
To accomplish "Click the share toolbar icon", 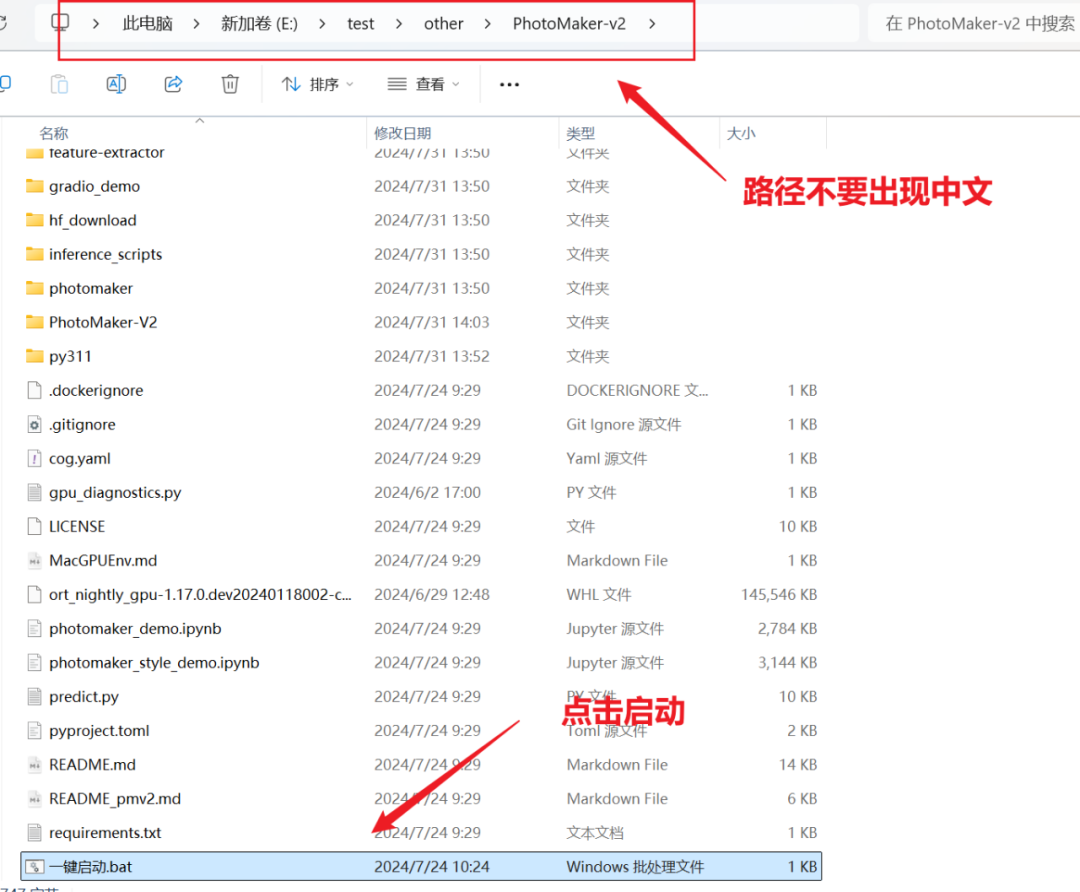I will coord(174,84).
